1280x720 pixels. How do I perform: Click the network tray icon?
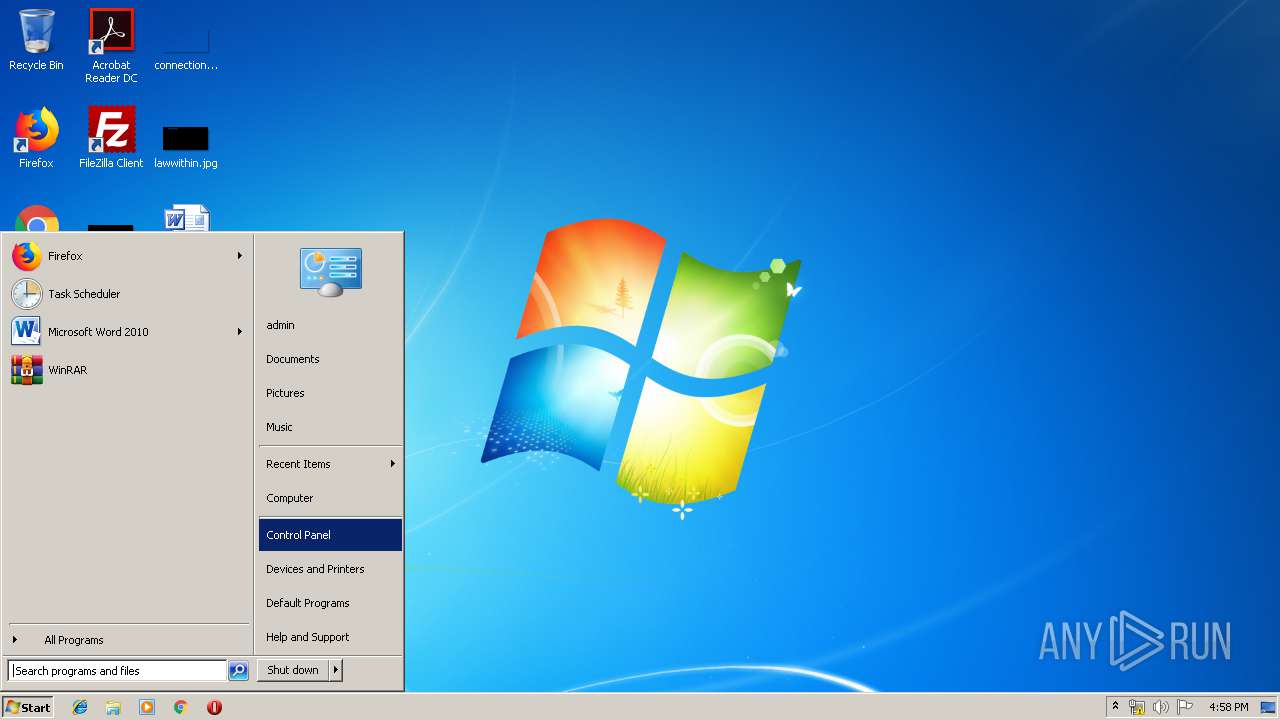click(x=1137, y=707)
